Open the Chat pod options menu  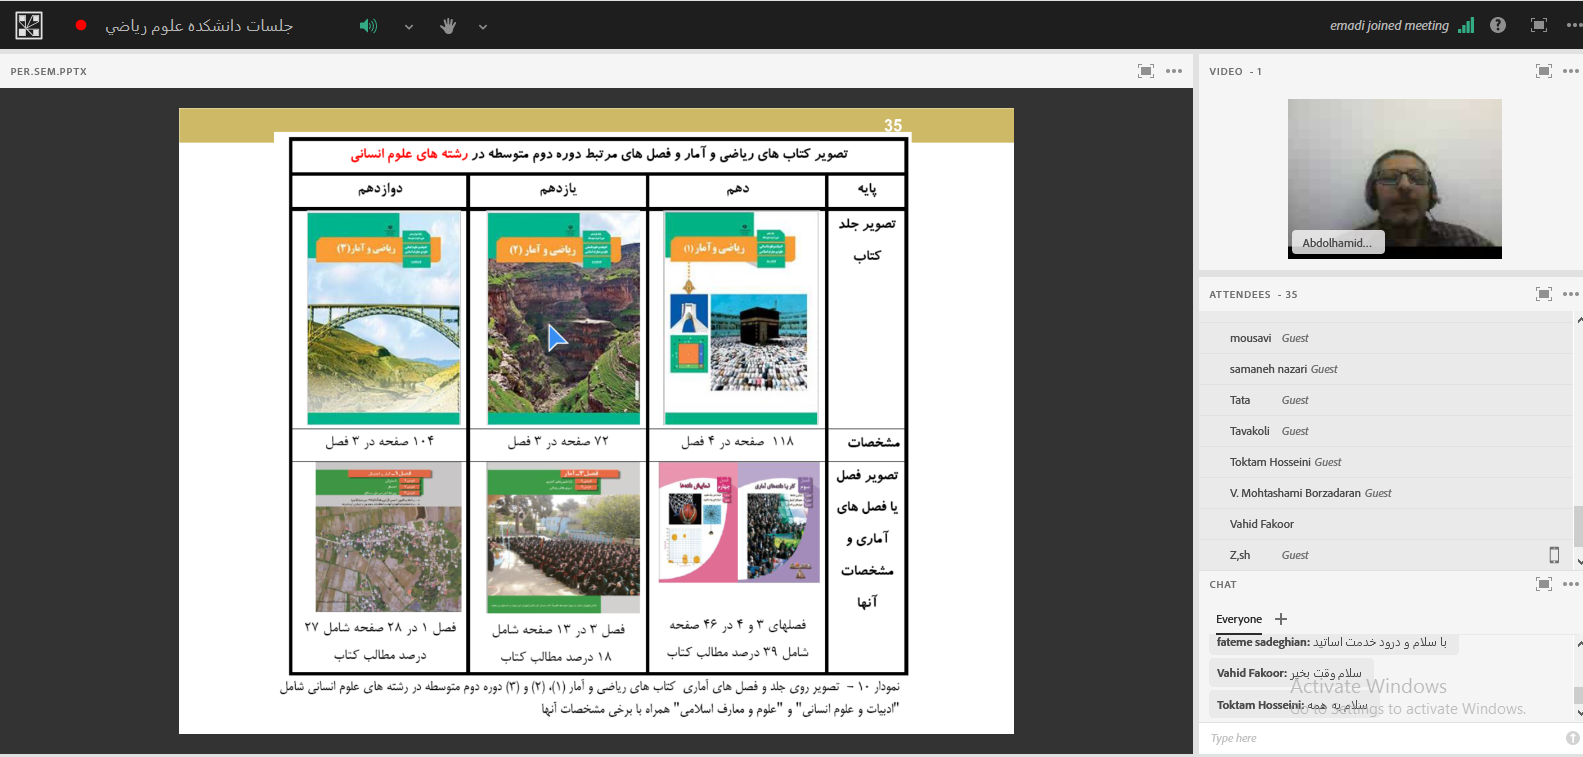1571,584
